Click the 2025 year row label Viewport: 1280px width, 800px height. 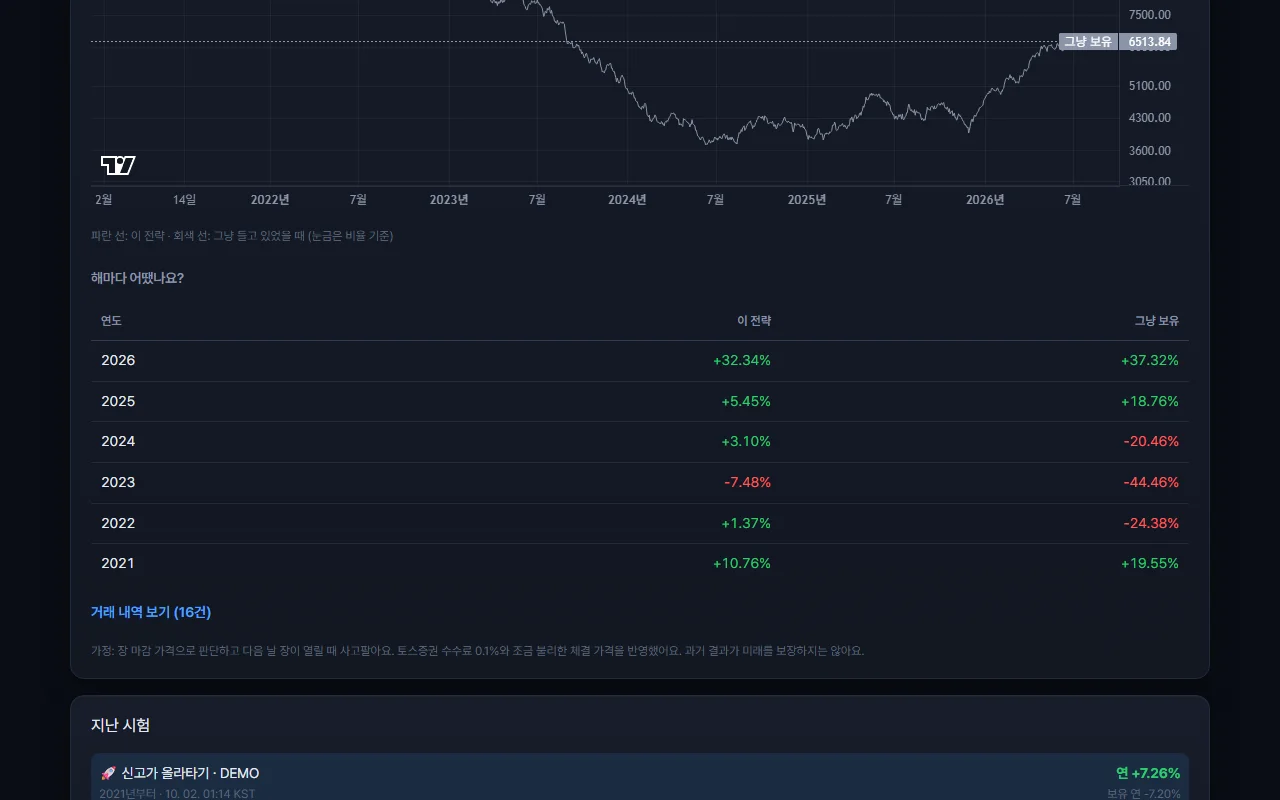118,401
